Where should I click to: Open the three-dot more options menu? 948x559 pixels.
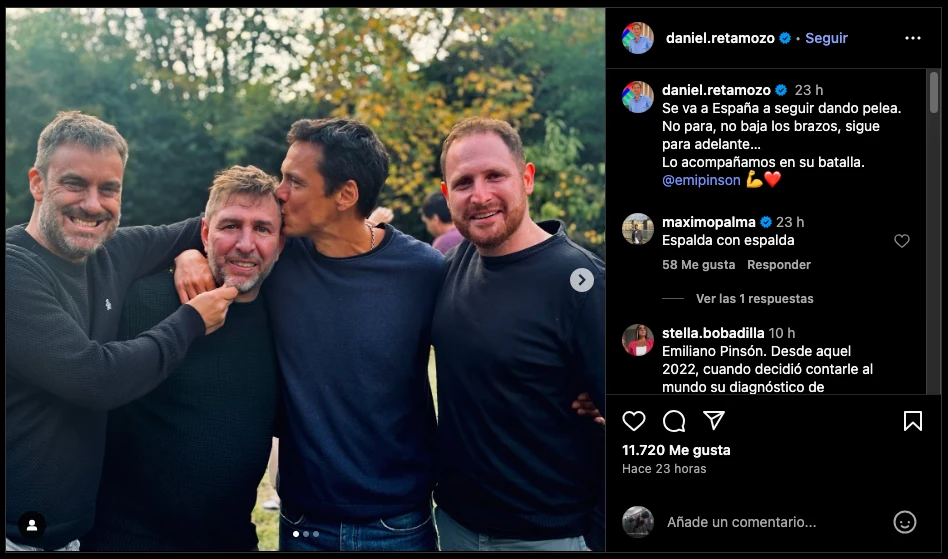tap(912, 38)
